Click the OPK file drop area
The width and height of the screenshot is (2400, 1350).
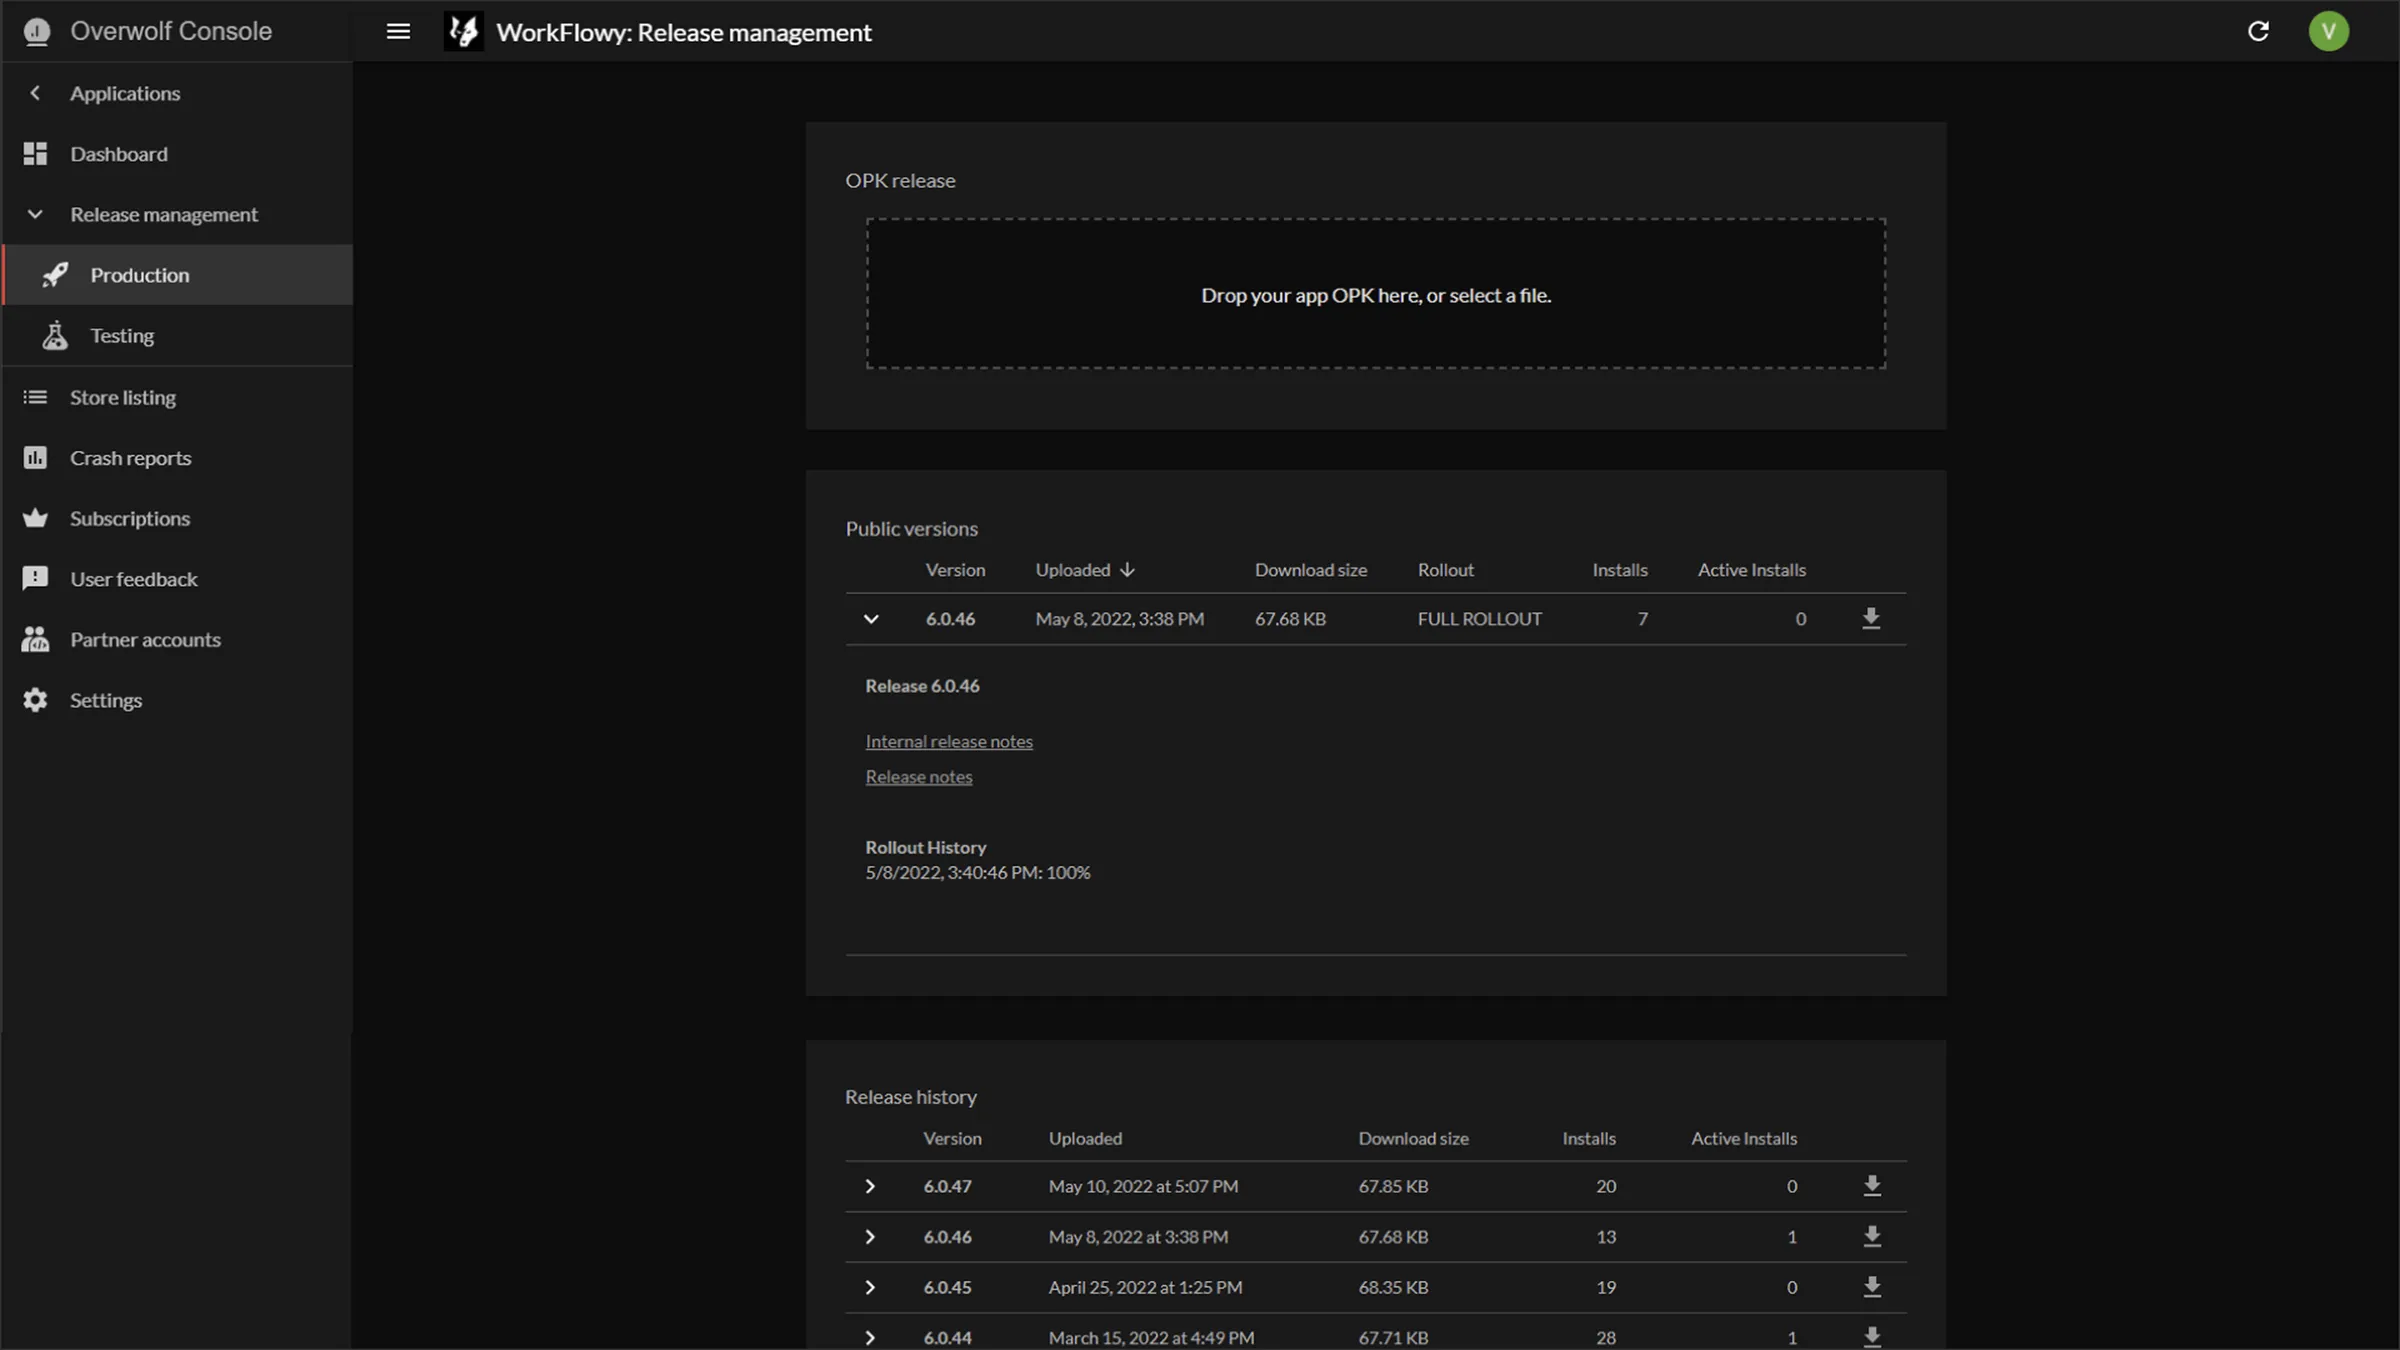pyautogui.click(x=1376, y=294)
